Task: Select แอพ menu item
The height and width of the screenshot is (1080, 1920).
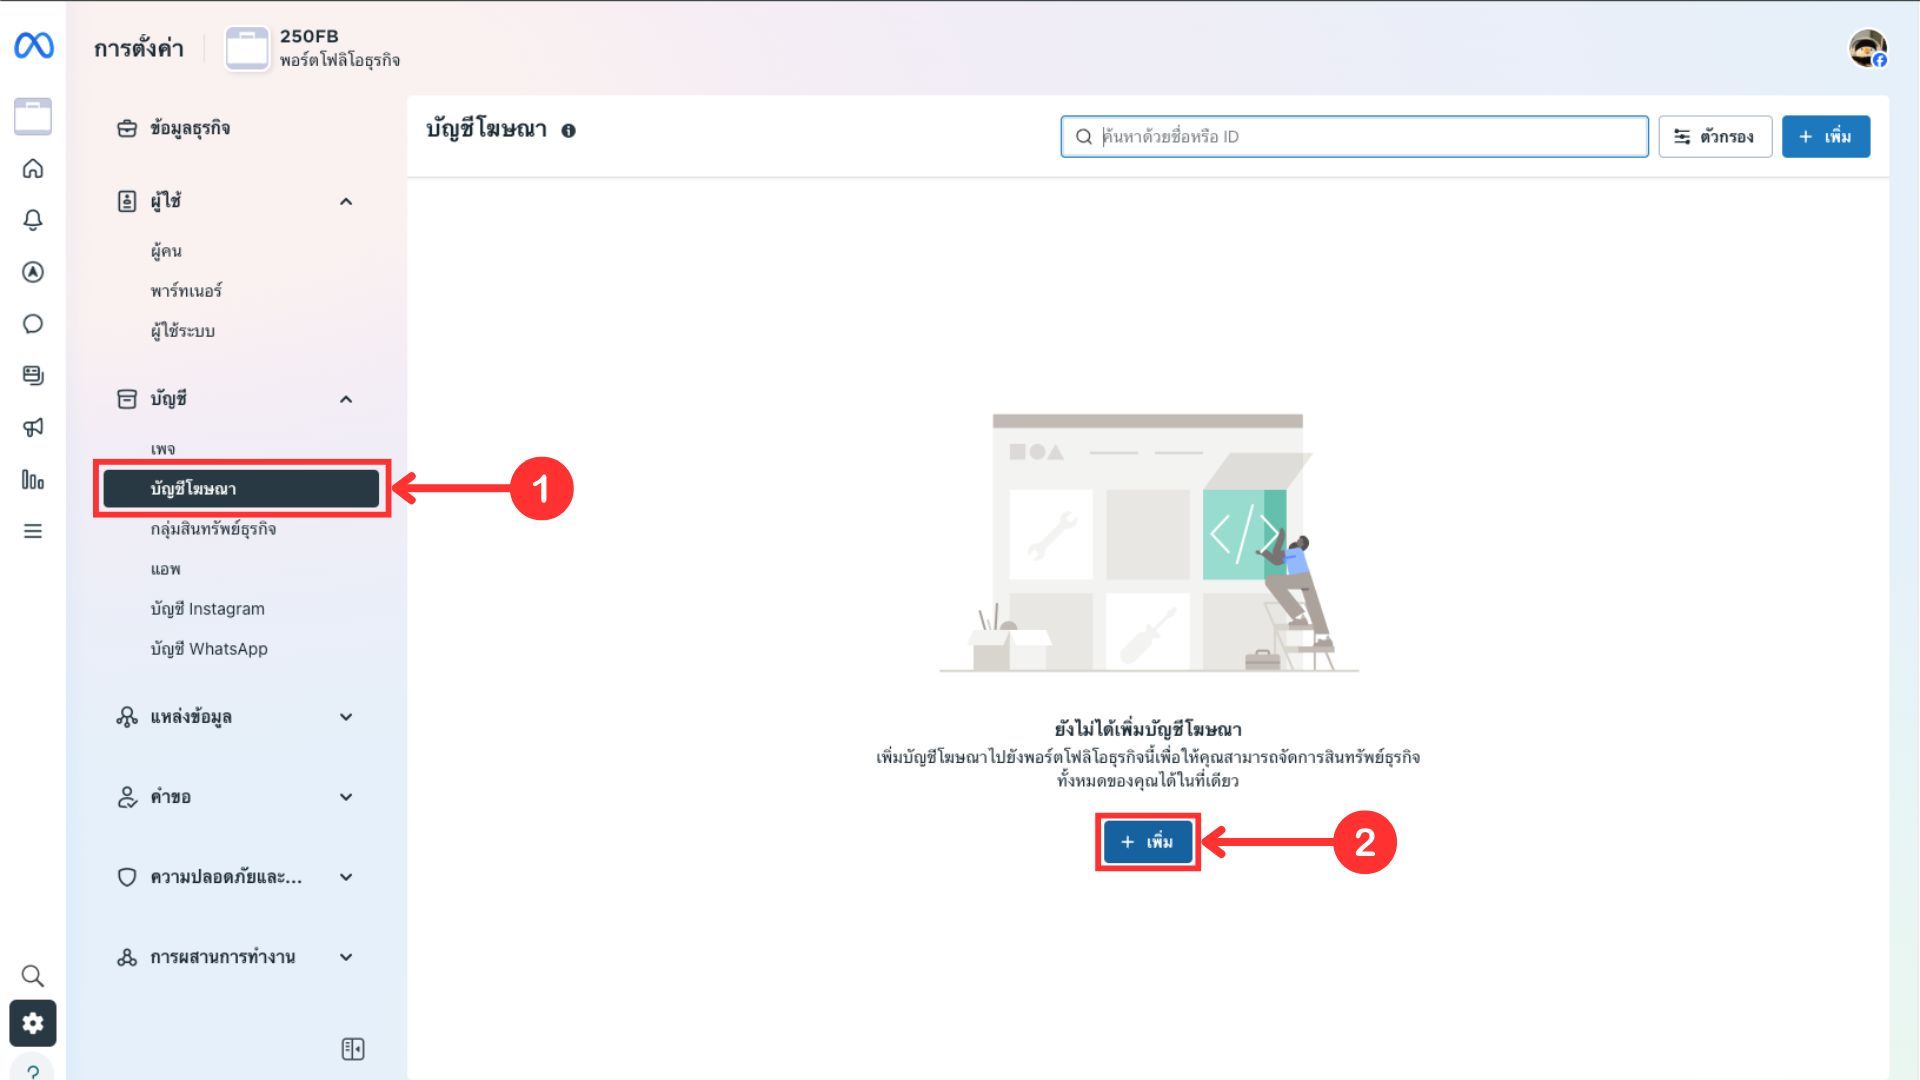Action: coord(166,569)
